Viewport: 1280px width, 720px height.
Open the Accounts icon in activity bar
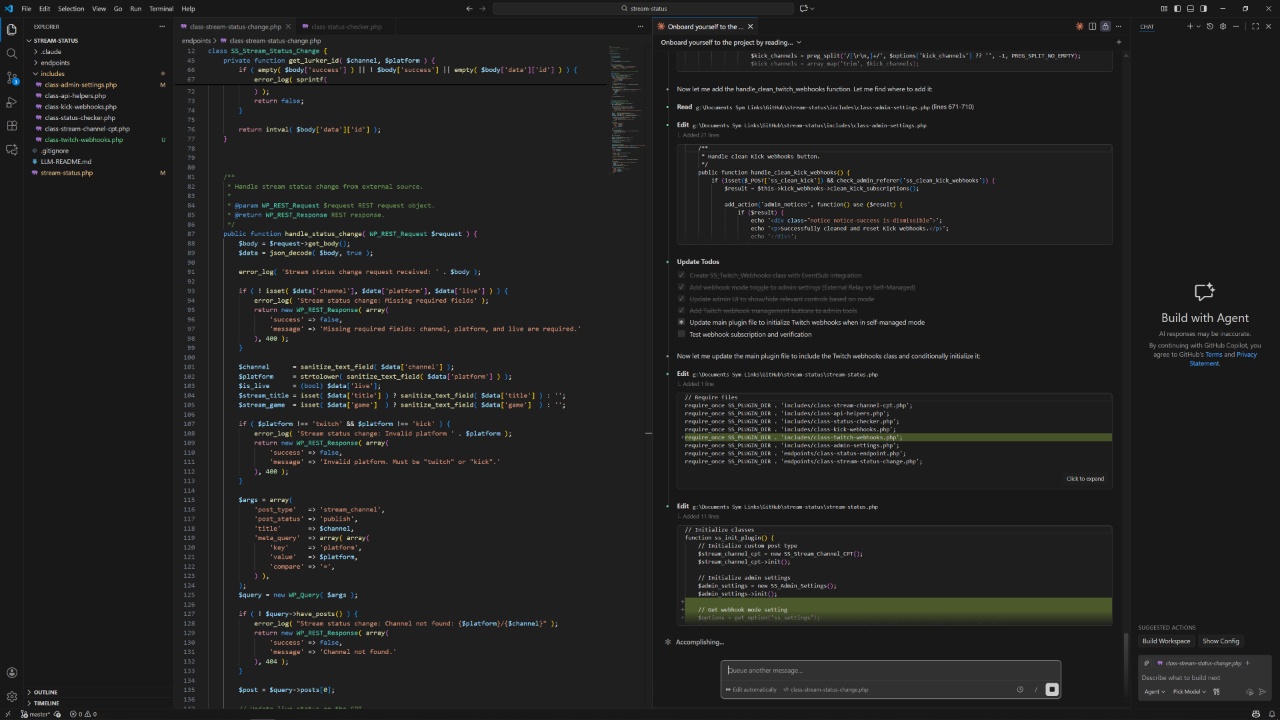point(11,673)
